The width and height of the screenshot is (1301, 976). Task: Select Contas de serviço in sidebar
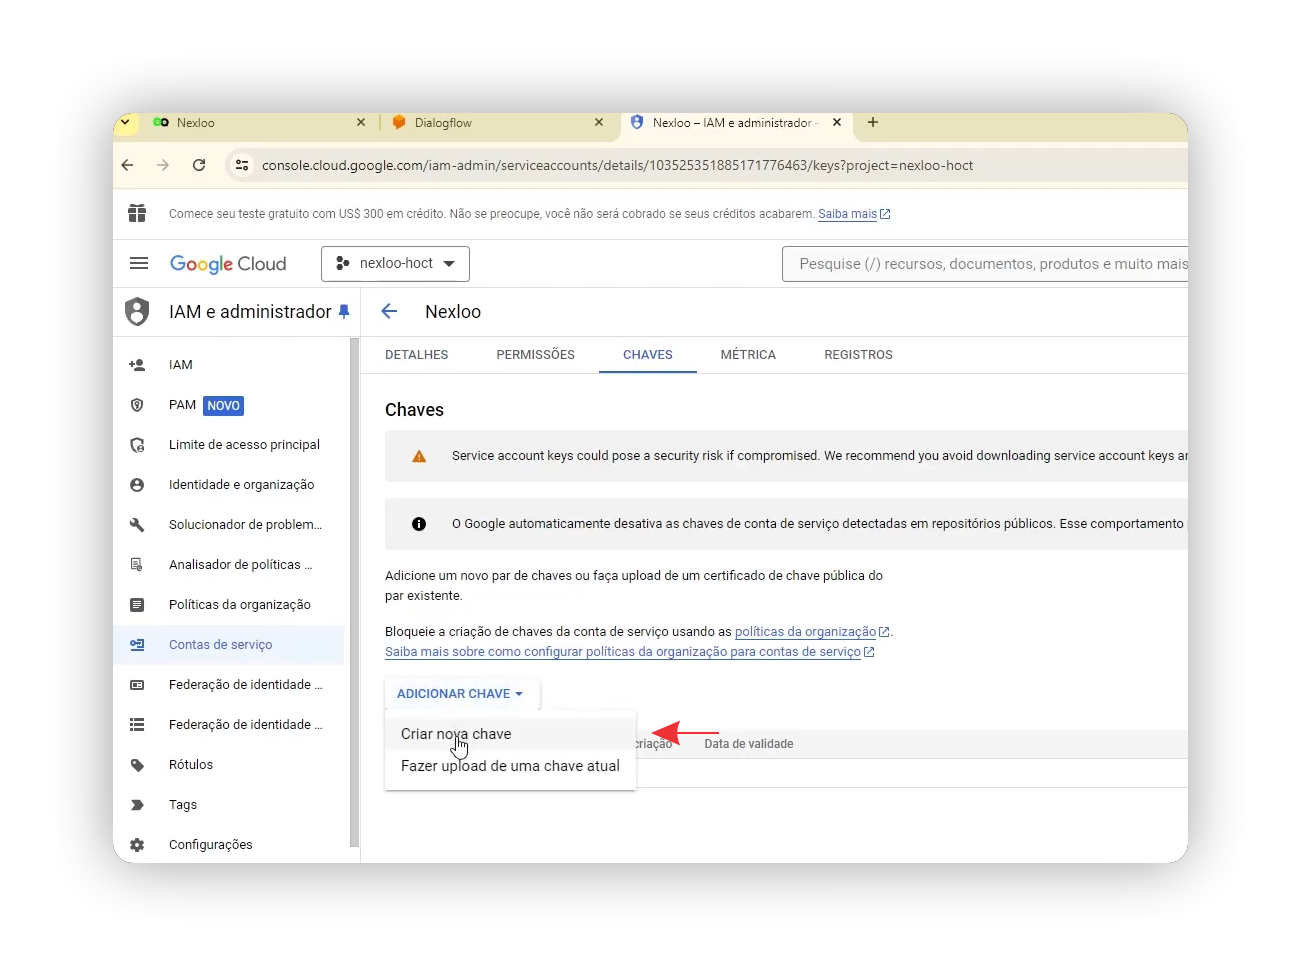click(229, 645)
